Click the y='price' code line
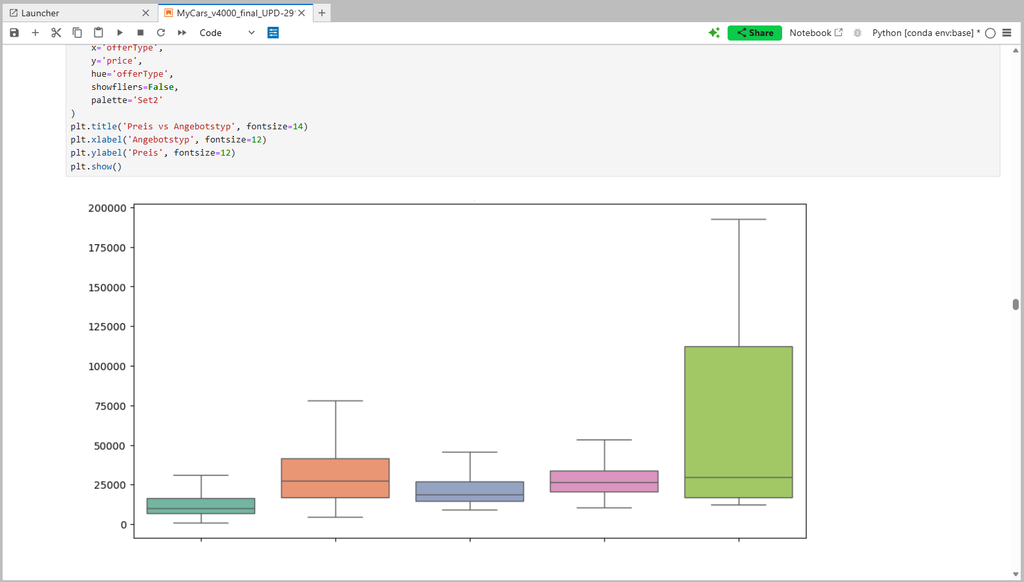The image size is (1024, 582). click(x=116, y=61)
